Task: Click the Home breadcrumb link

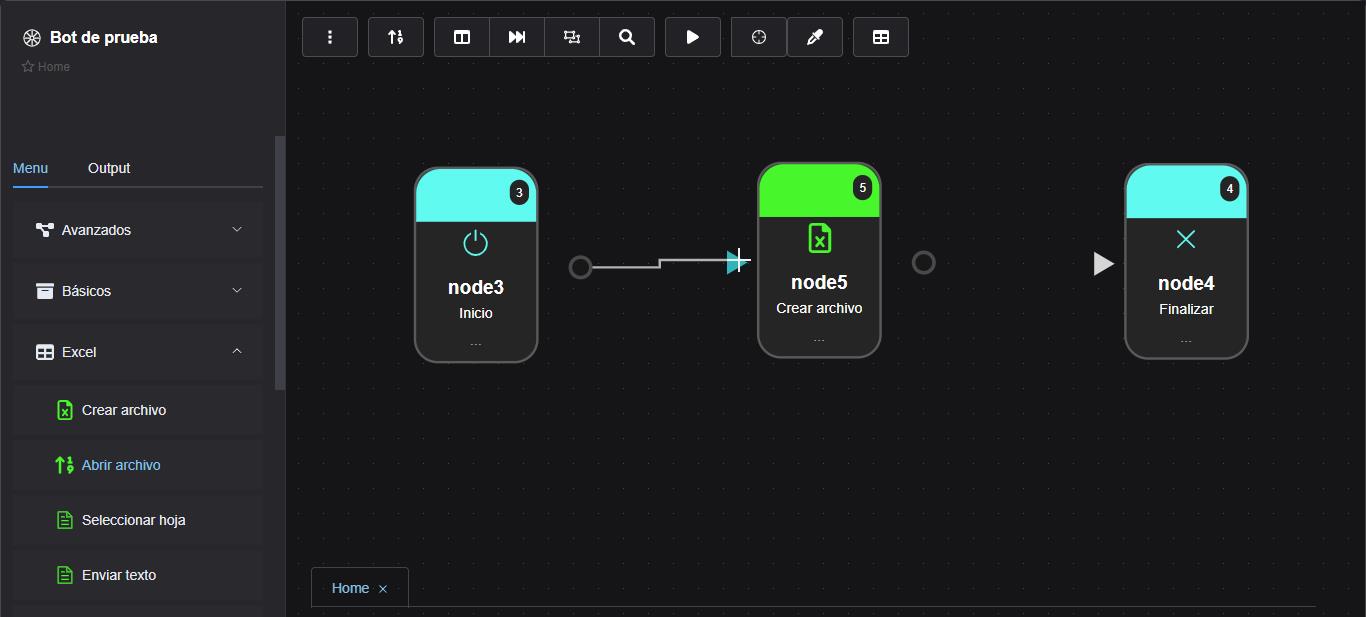Action: [54, 67]
